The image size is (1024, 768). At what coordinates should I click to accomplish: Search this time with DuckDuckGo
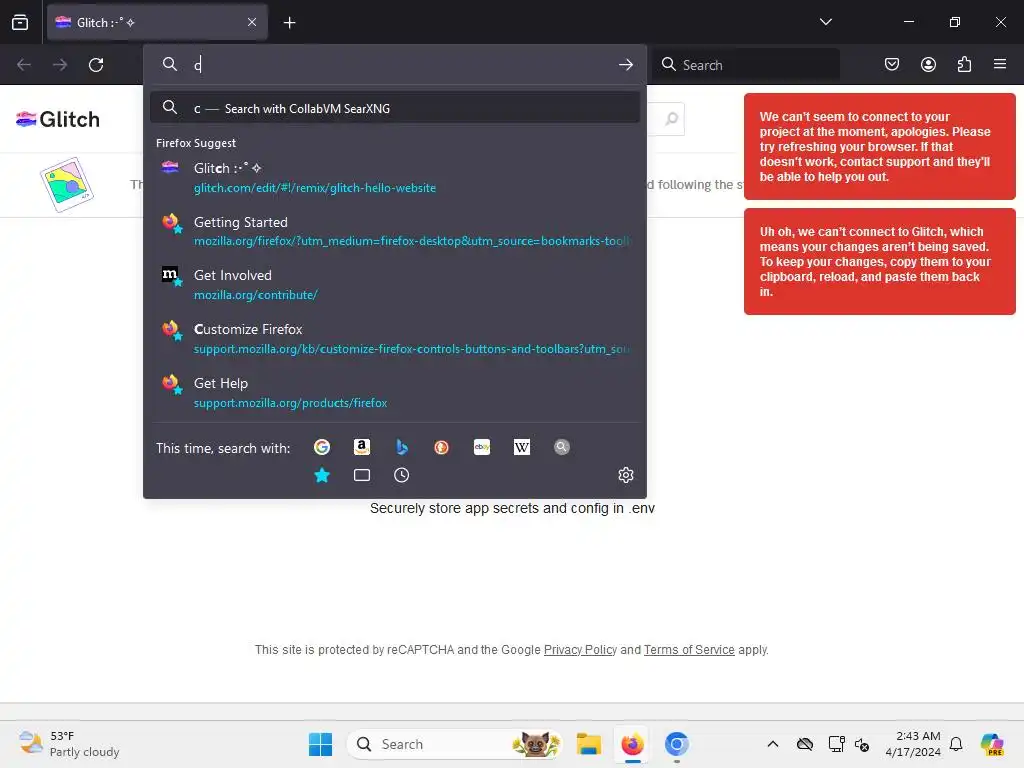point(441,447)
